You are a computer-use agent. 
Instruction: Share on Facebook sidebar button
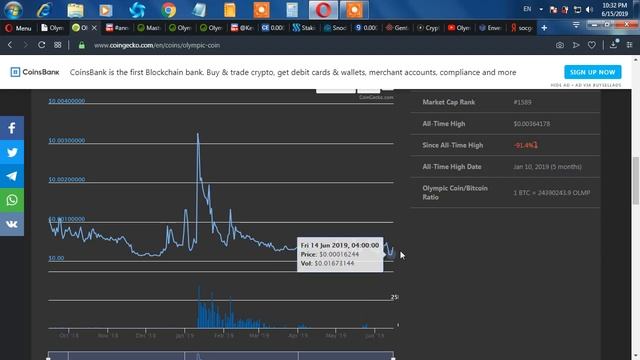pyautogui.click(x=12, y=128)
